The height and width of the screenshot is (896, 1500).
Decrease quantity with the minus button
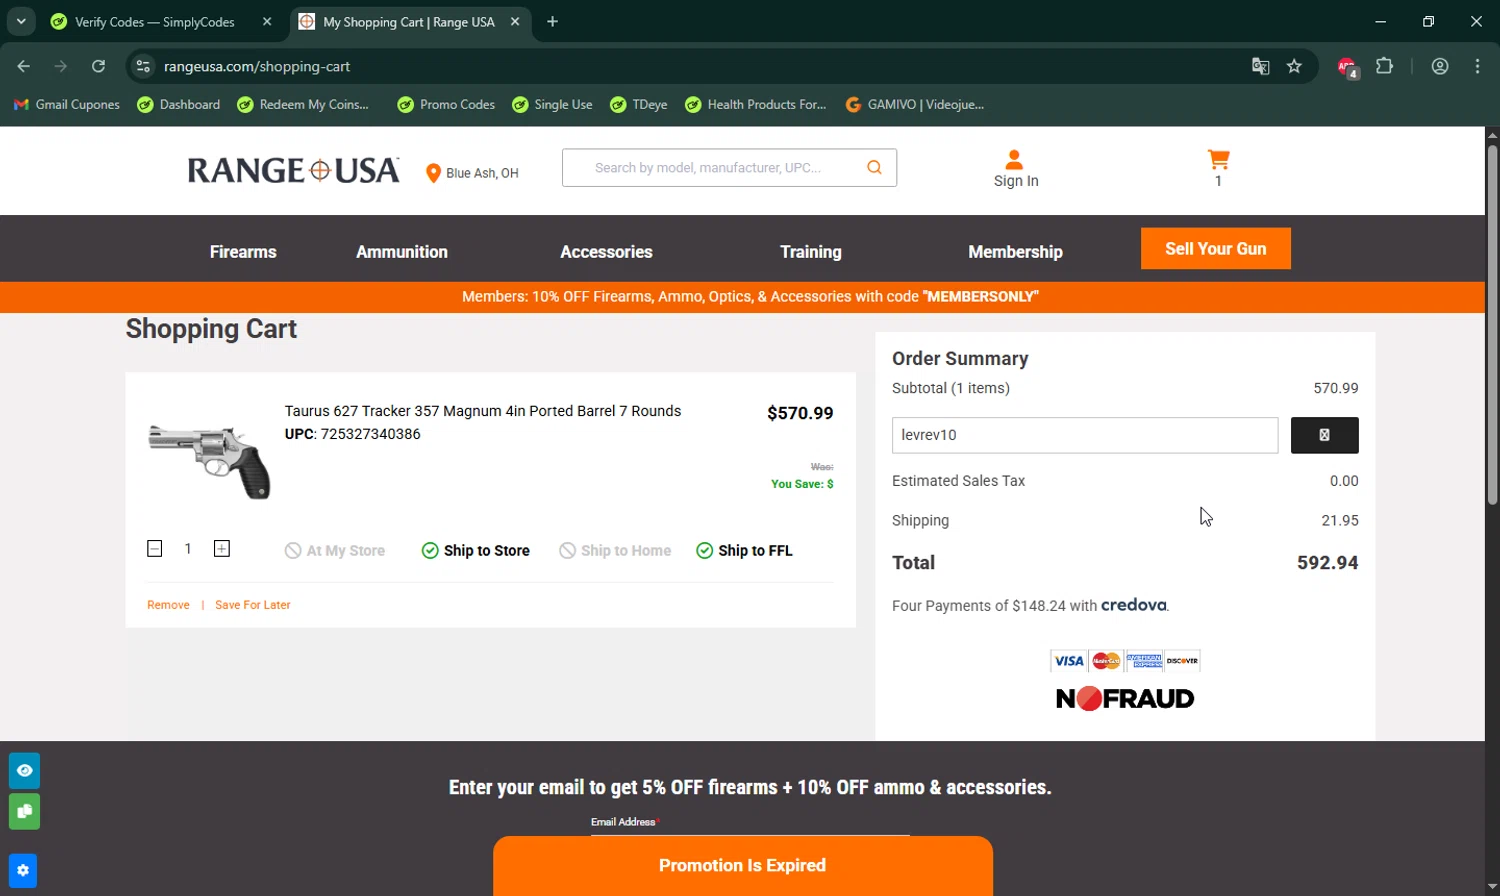[x=154, y=549]
